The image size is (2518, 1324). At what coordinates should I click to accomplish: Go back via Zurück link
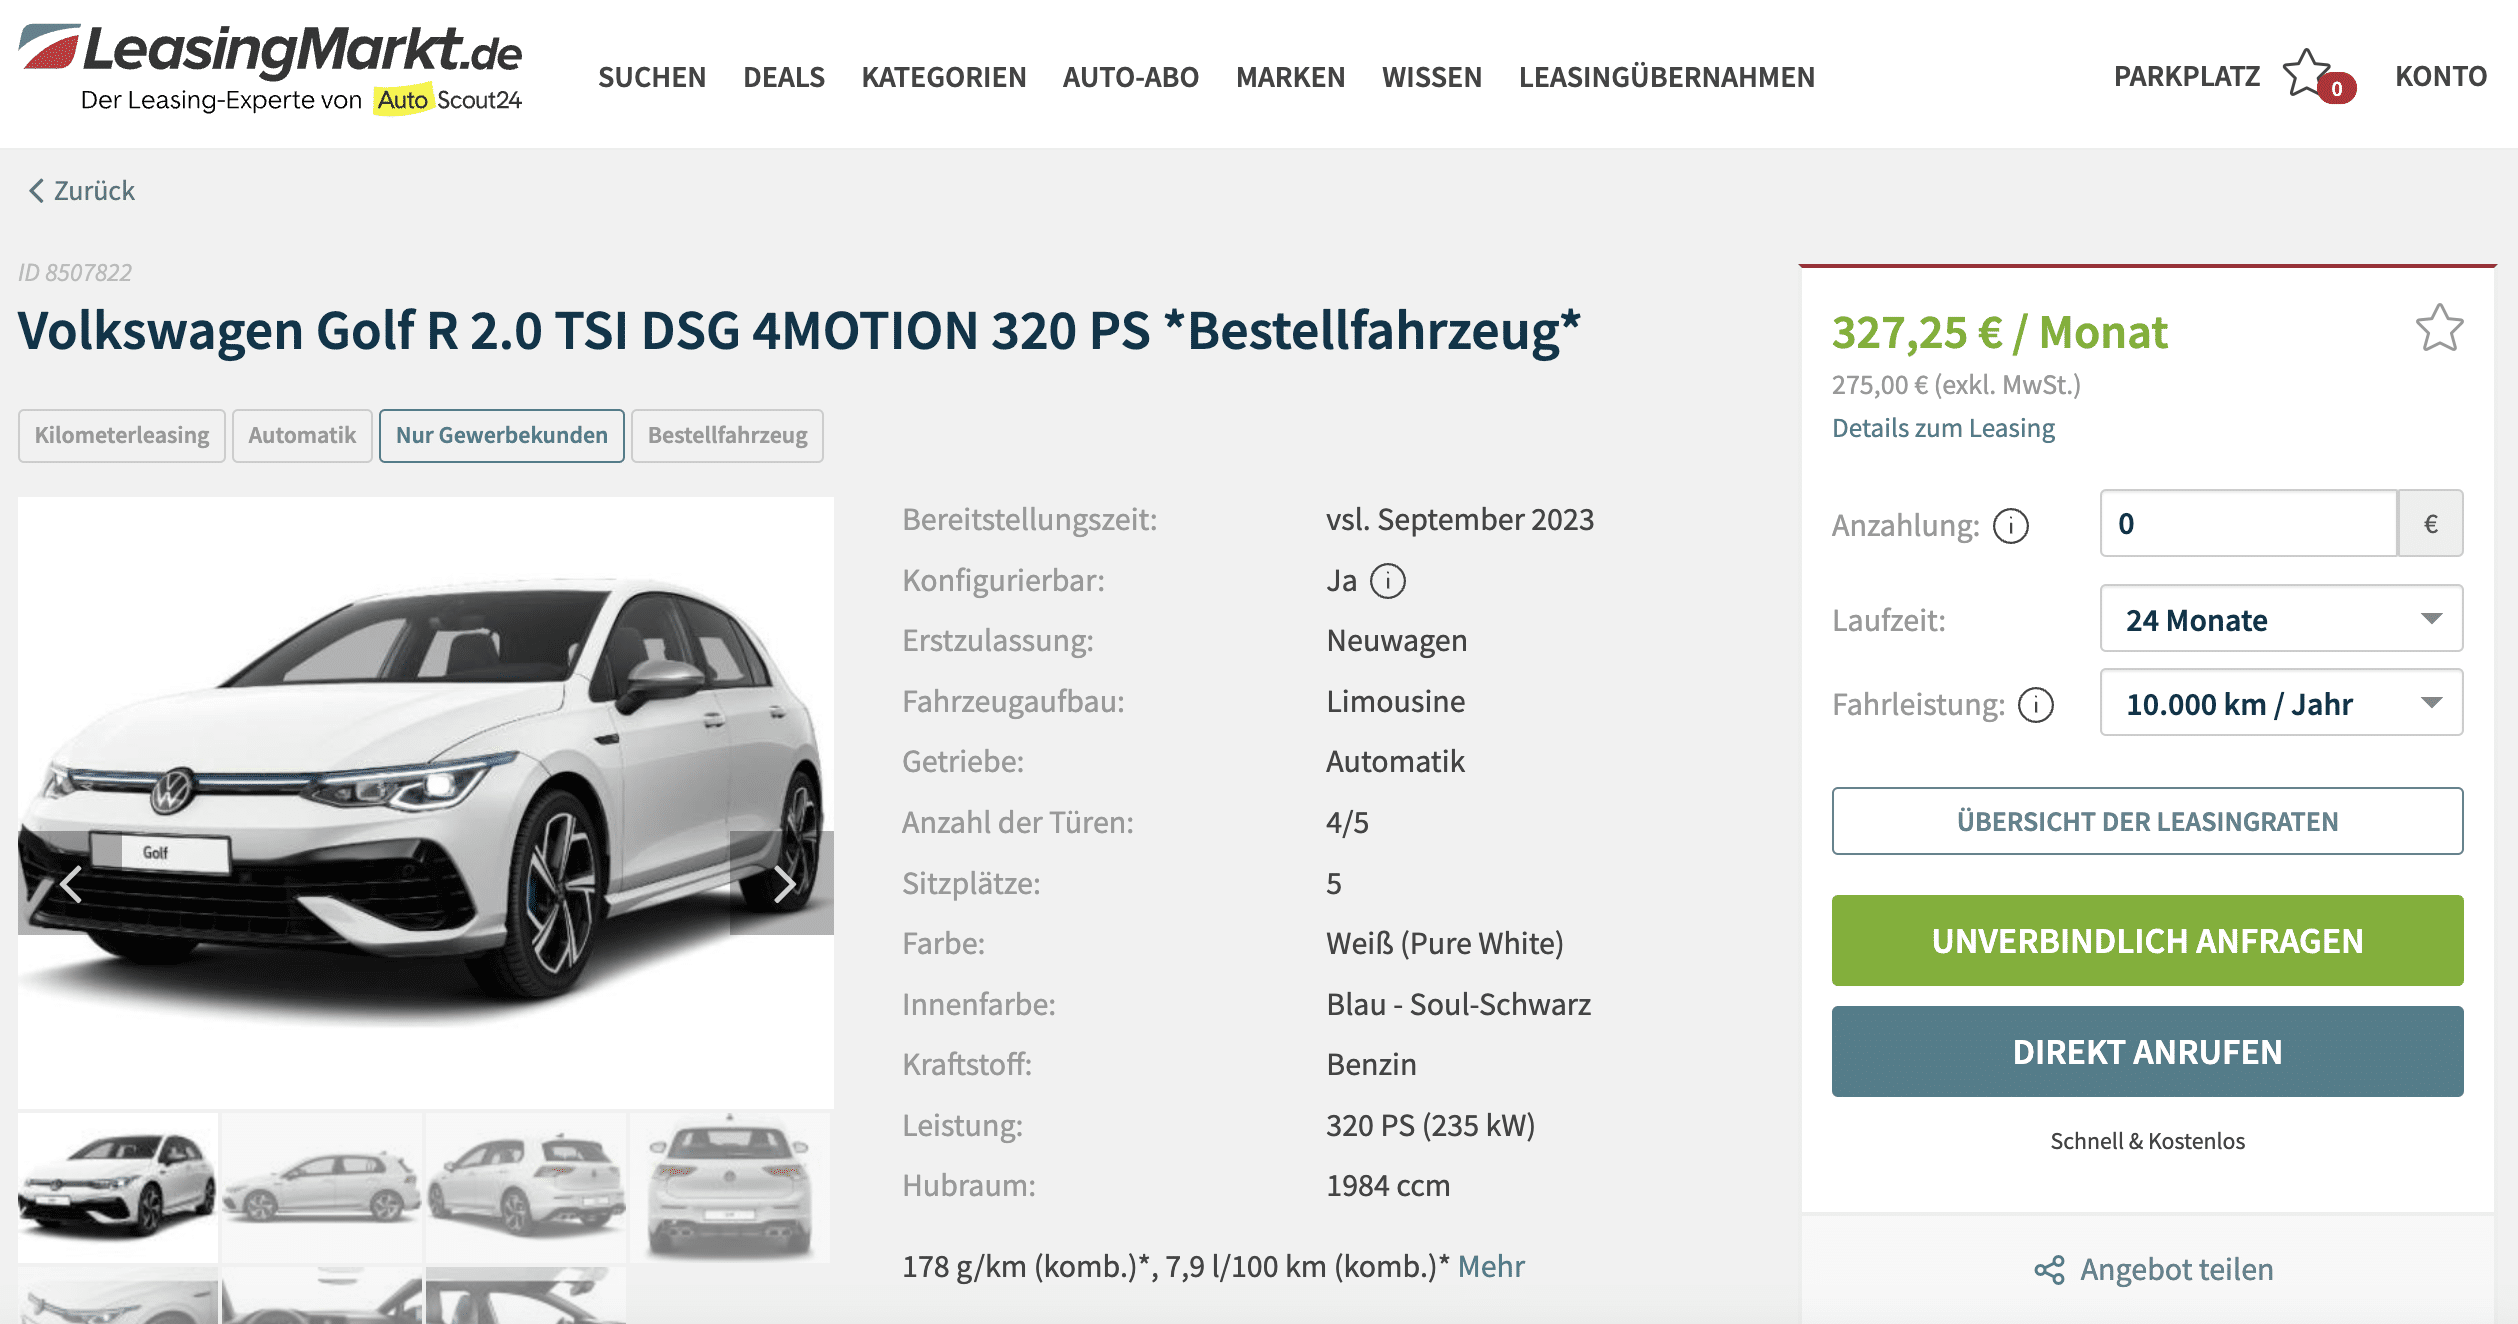[x=94, y=190]
